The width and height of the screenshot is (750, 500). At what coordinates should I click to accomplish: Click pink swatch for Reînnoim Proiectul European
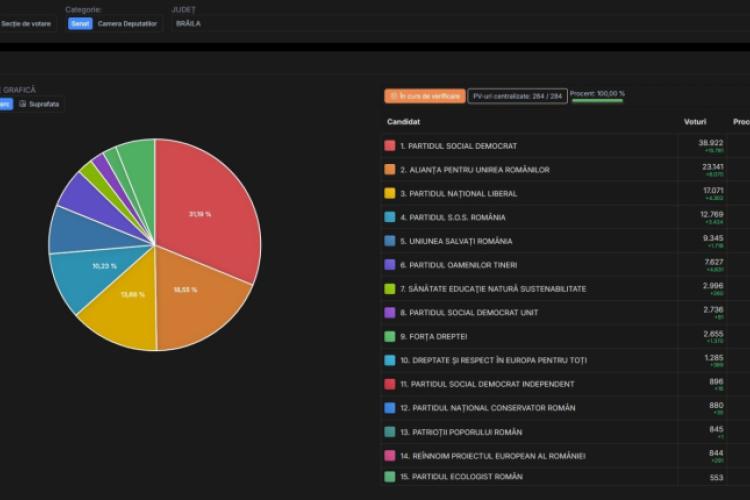tap(390, 455)
